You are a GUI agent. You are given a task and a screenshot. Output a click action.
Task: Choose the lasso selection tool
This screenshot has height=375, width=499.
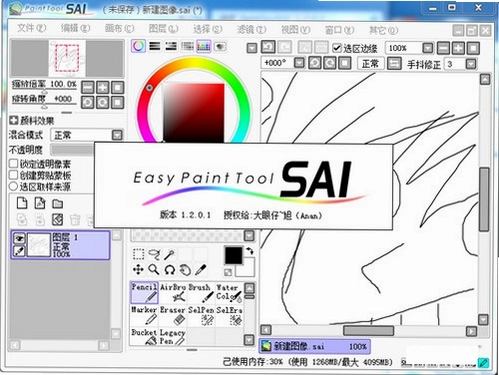(154, 254)
